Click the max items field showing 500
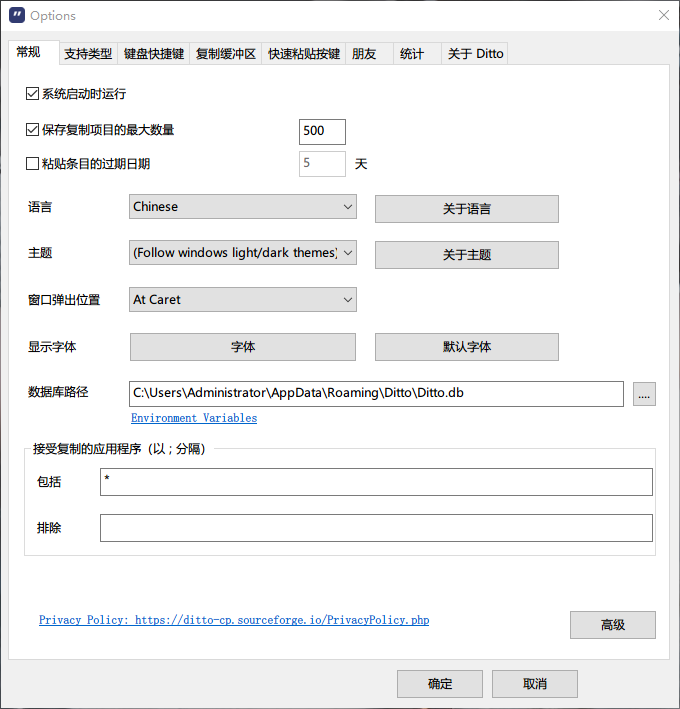Screen dimensions: 680x709 (322, 132)
